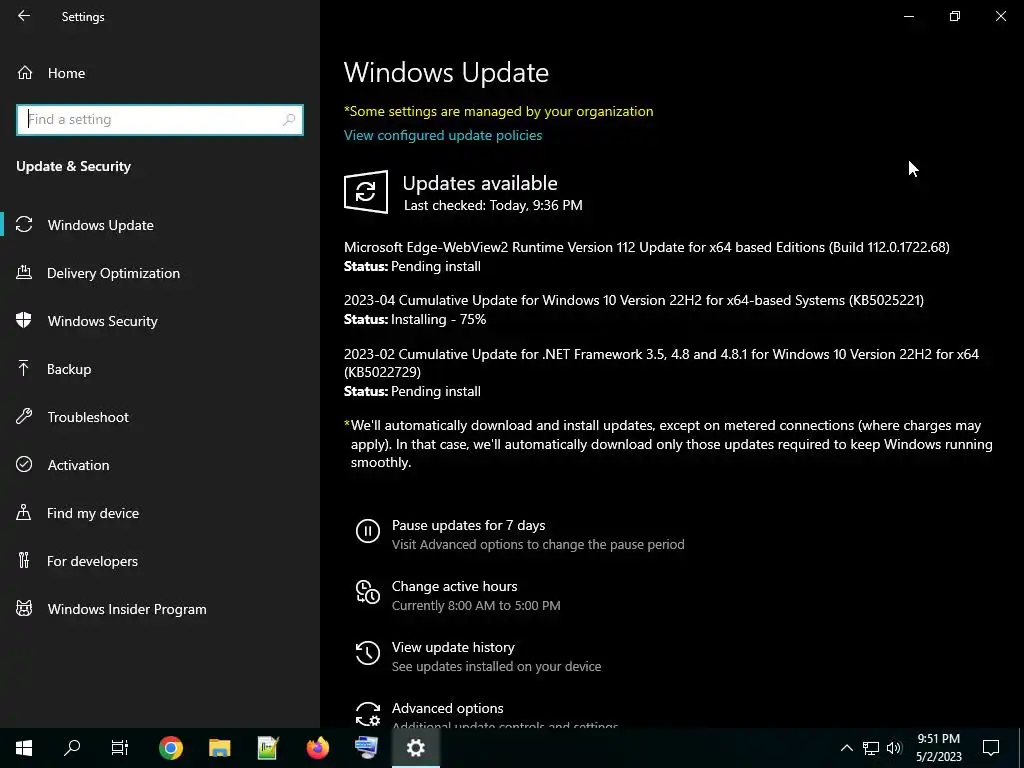Open the Delivery Optimization icon
The height and width of the screenshot is (768, 1024).
tap(24, 272)
